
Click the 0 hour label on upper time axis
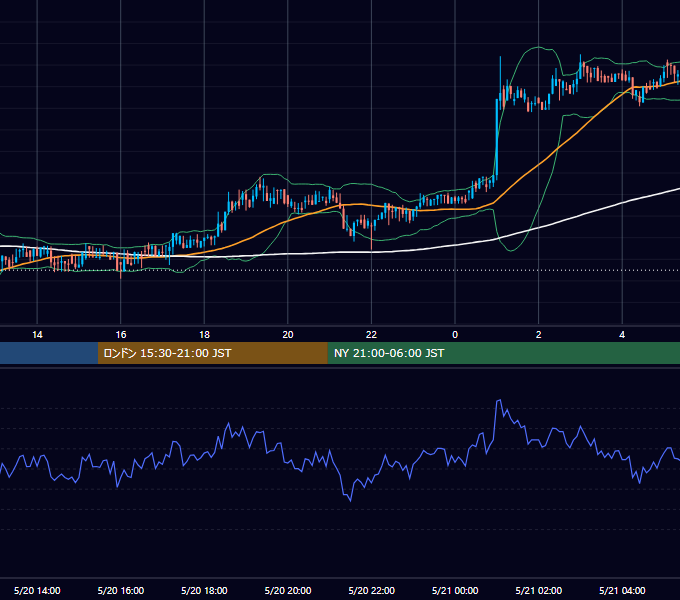[x=455, y=335]
